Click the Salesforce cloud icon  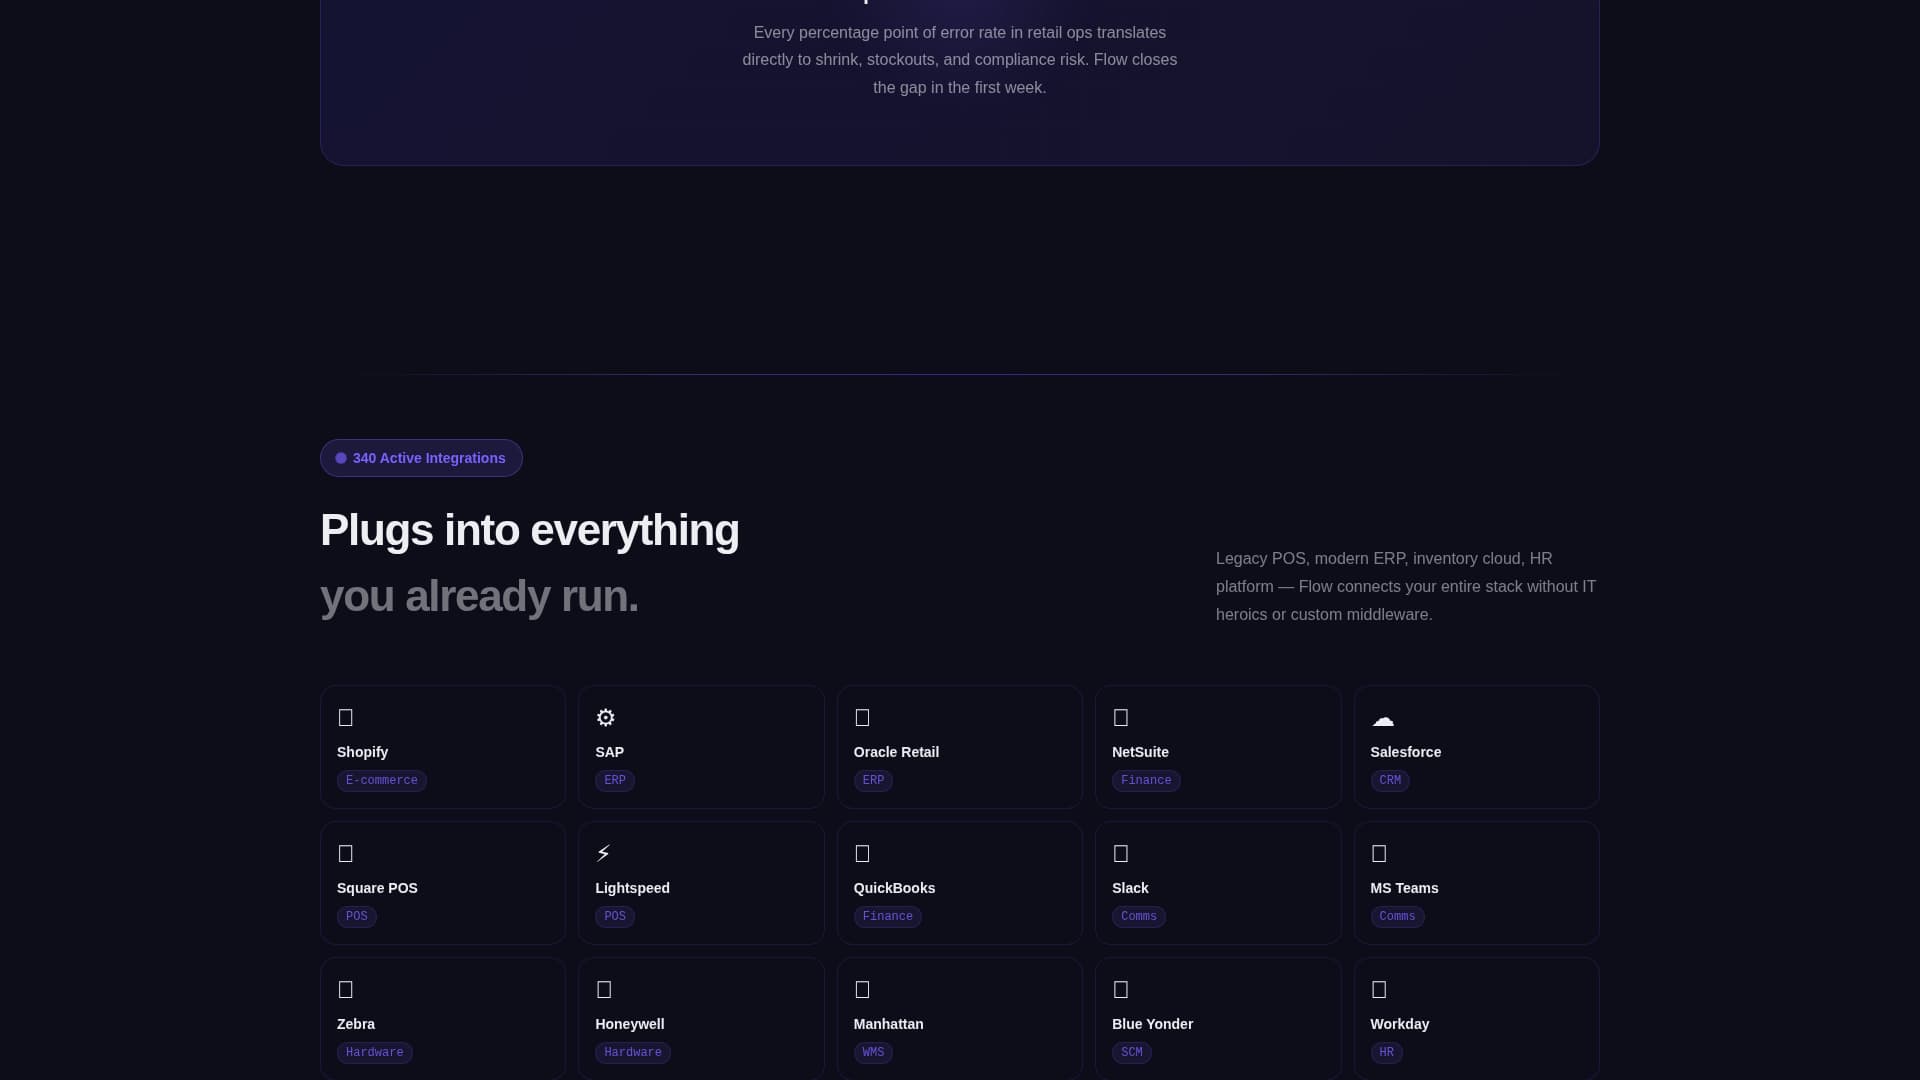(x=1383, y=719)
